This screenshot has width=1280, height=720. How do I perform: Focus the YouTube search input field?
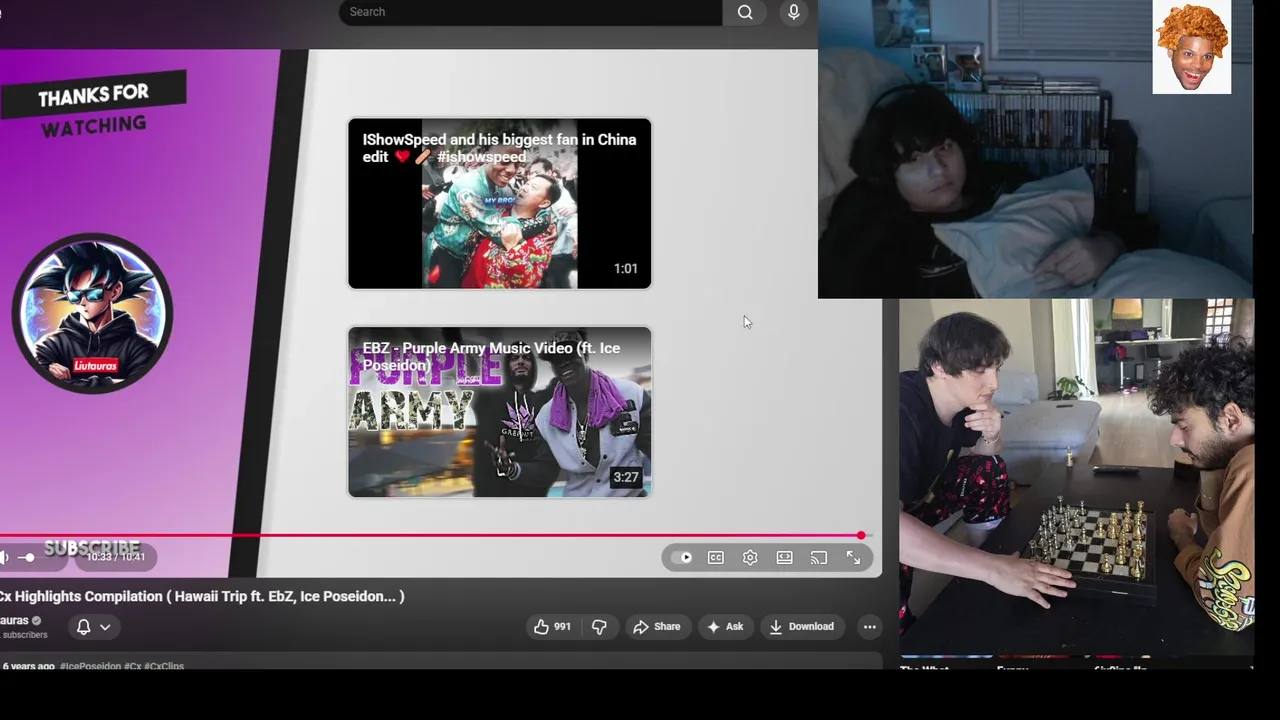point(530,12)
